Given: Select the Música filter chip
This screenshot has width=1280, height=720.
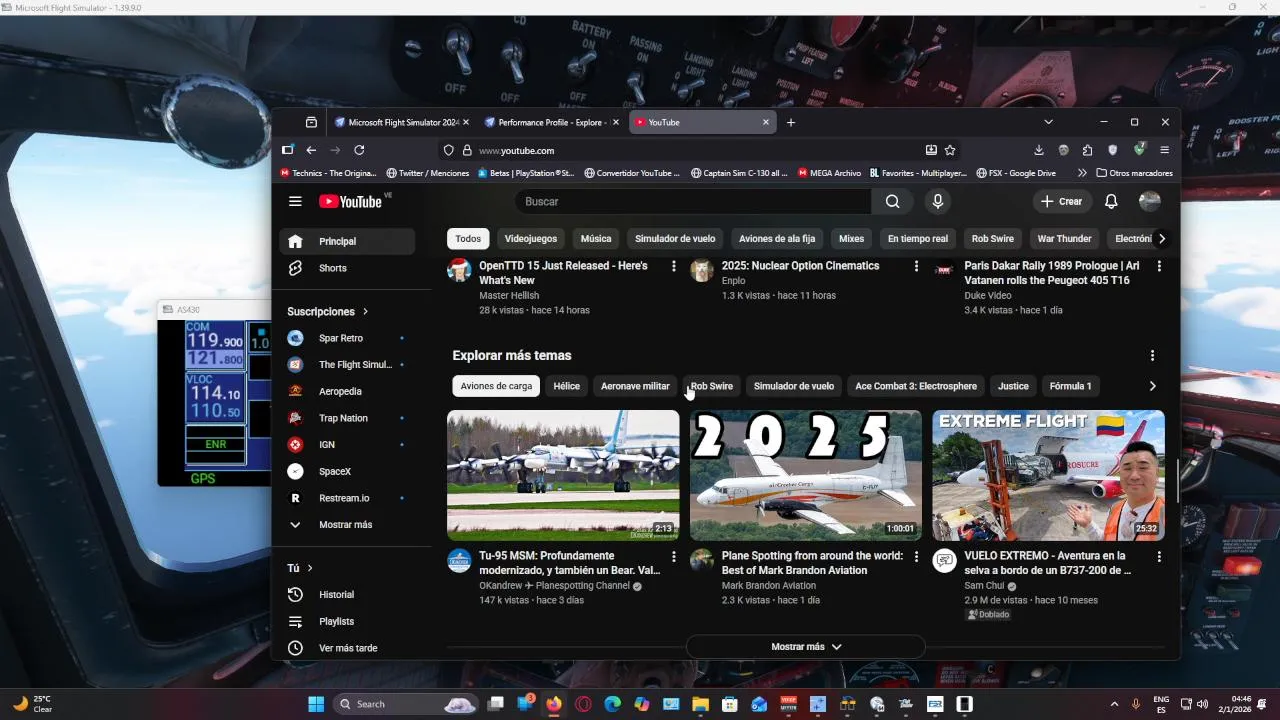Looking at the screenshot, I should [x=596, y=239].
